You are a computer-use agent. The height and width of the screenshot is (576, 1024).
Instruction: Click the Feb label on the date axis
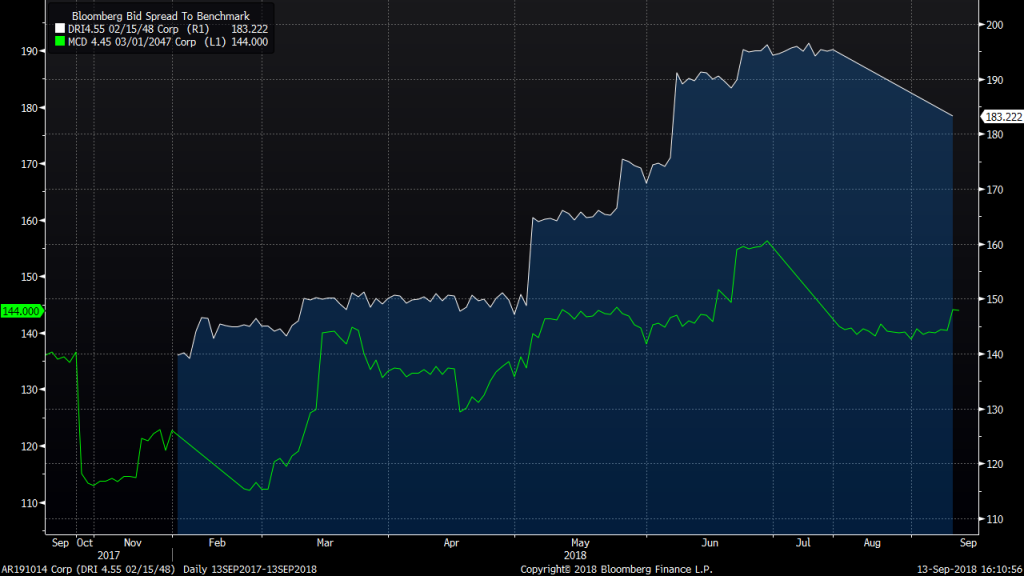pos(217,542)
